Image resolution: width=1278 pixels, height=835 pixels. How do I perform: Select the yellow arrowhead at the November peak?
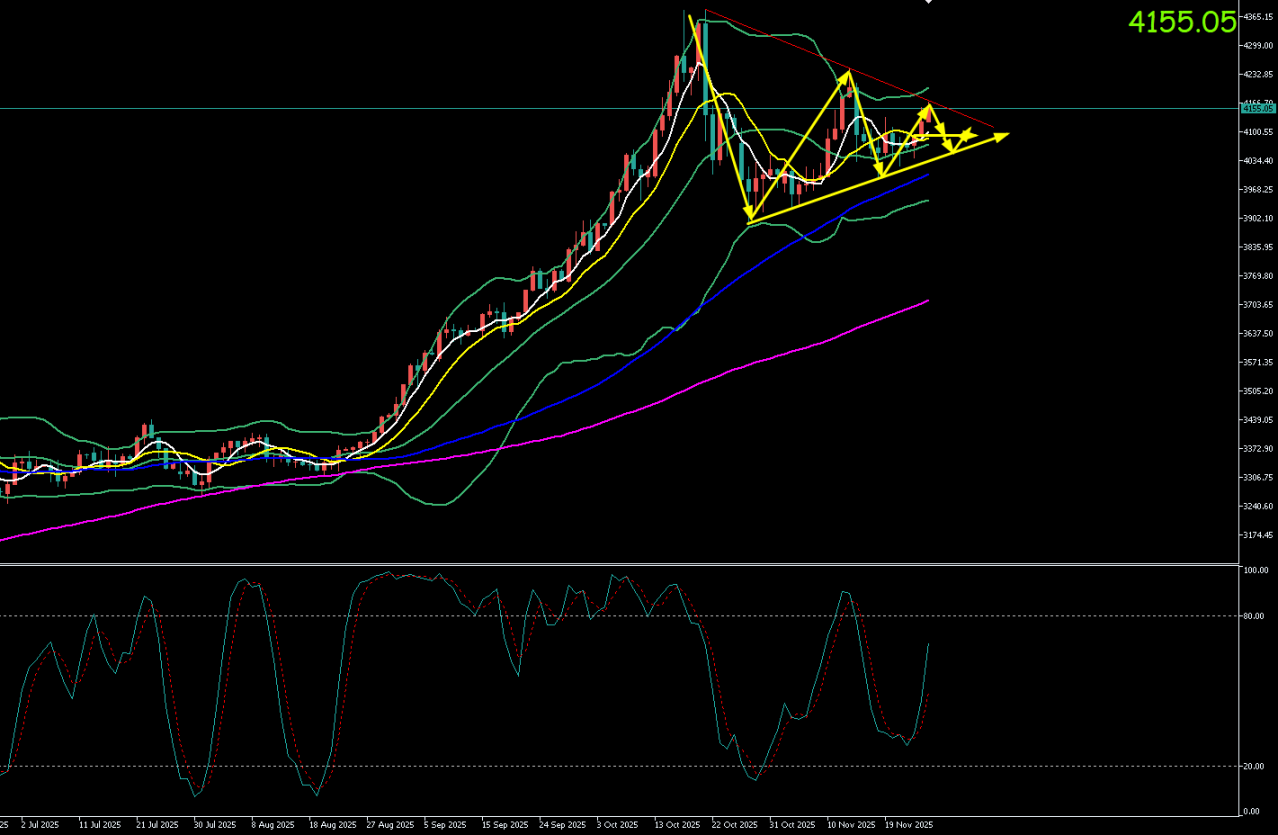[847, 74]
